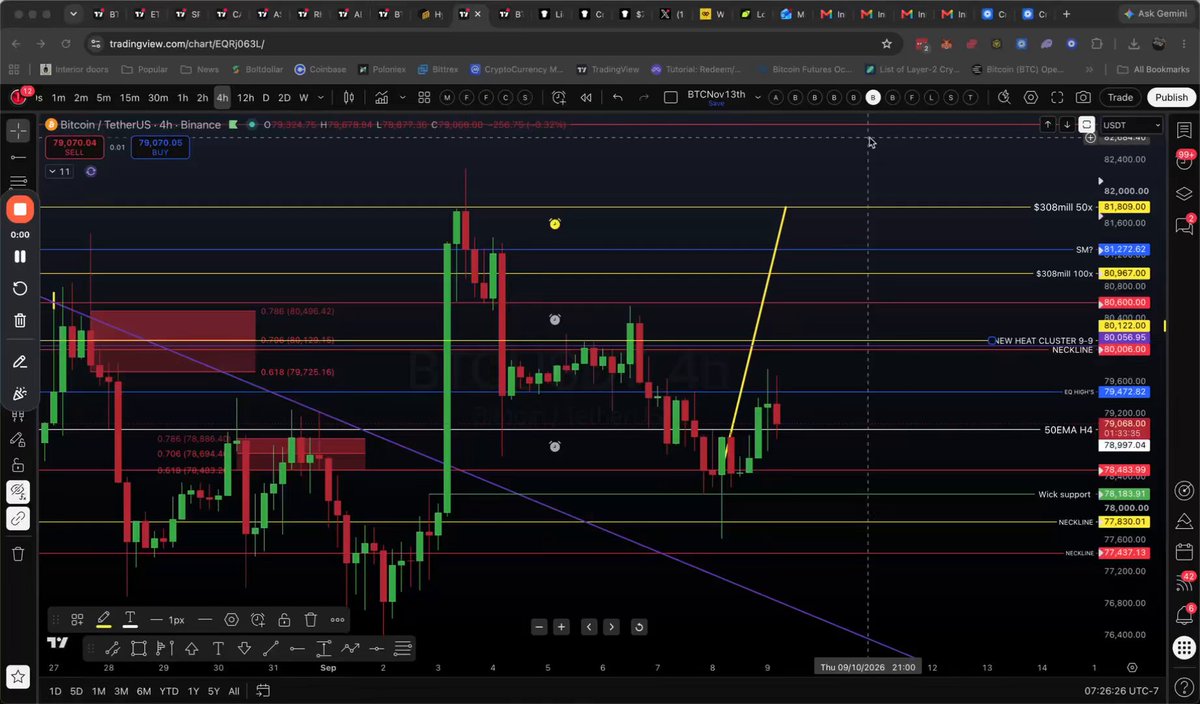Click the go to date calendar icon
The height and width of the screenshot is (704, 1200).
(x=264, y=691)
